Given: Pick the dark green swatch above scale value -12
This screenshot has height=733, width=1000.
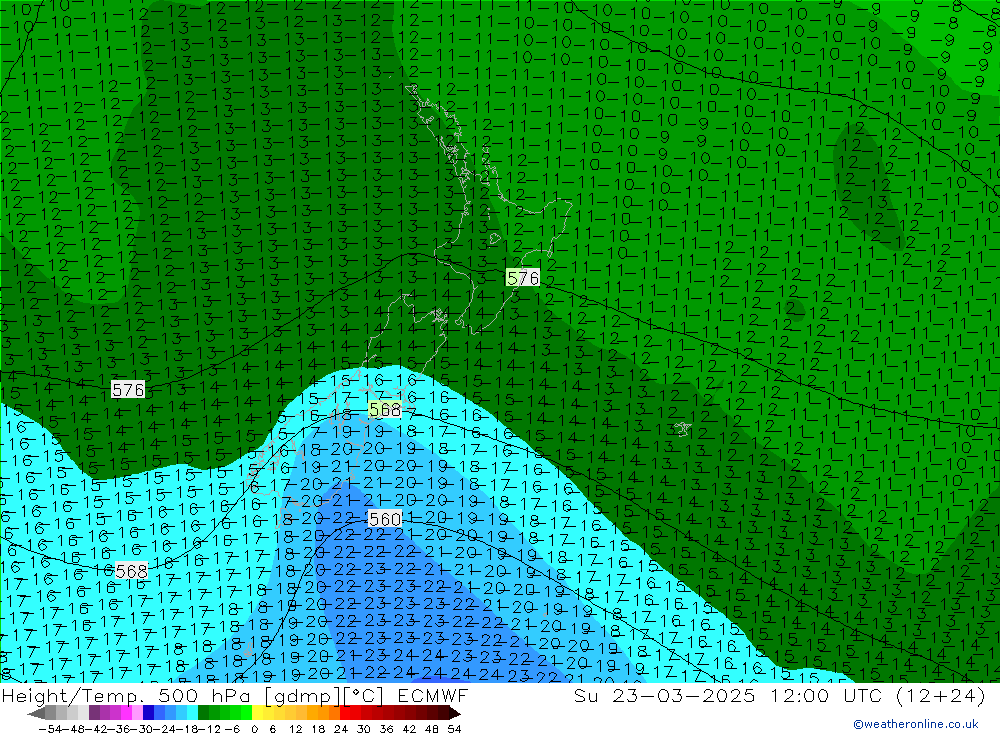Looking at the screenshot, I should [203, 713].
